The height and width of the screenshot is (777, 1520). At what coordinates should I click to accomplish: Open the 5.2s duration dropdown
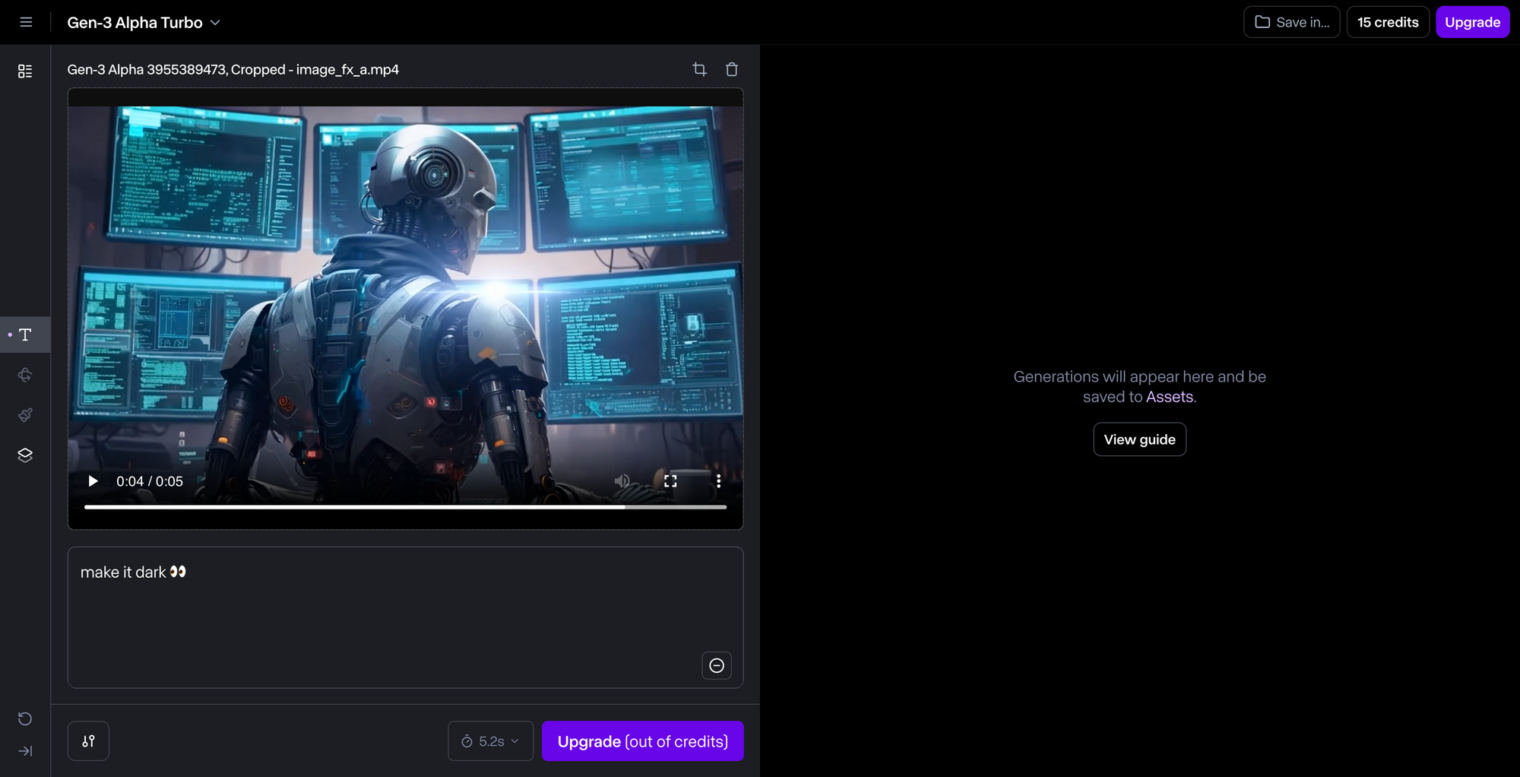coord(490,741)
